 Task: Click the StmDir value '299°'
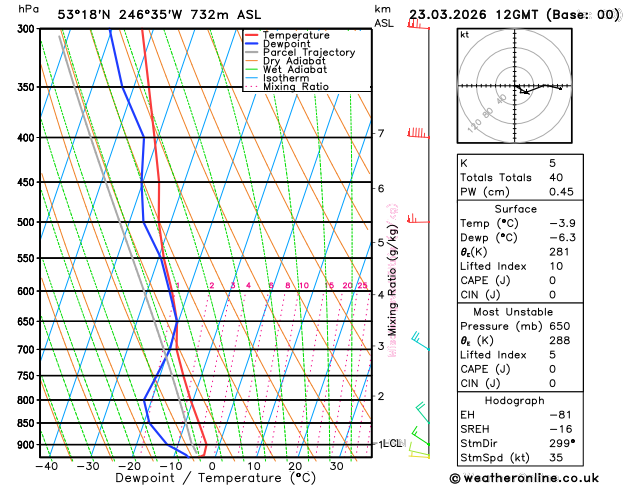click(x=562, y=443)
